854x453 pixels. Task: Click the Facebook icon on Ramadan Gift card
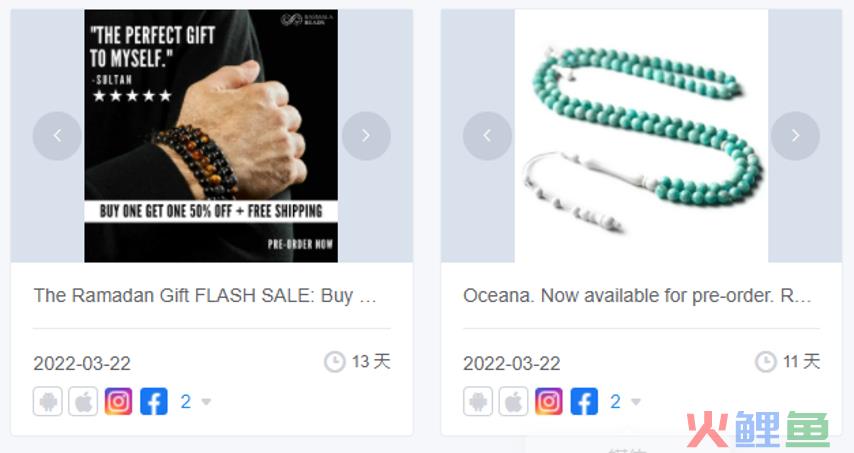click(154, 402)
